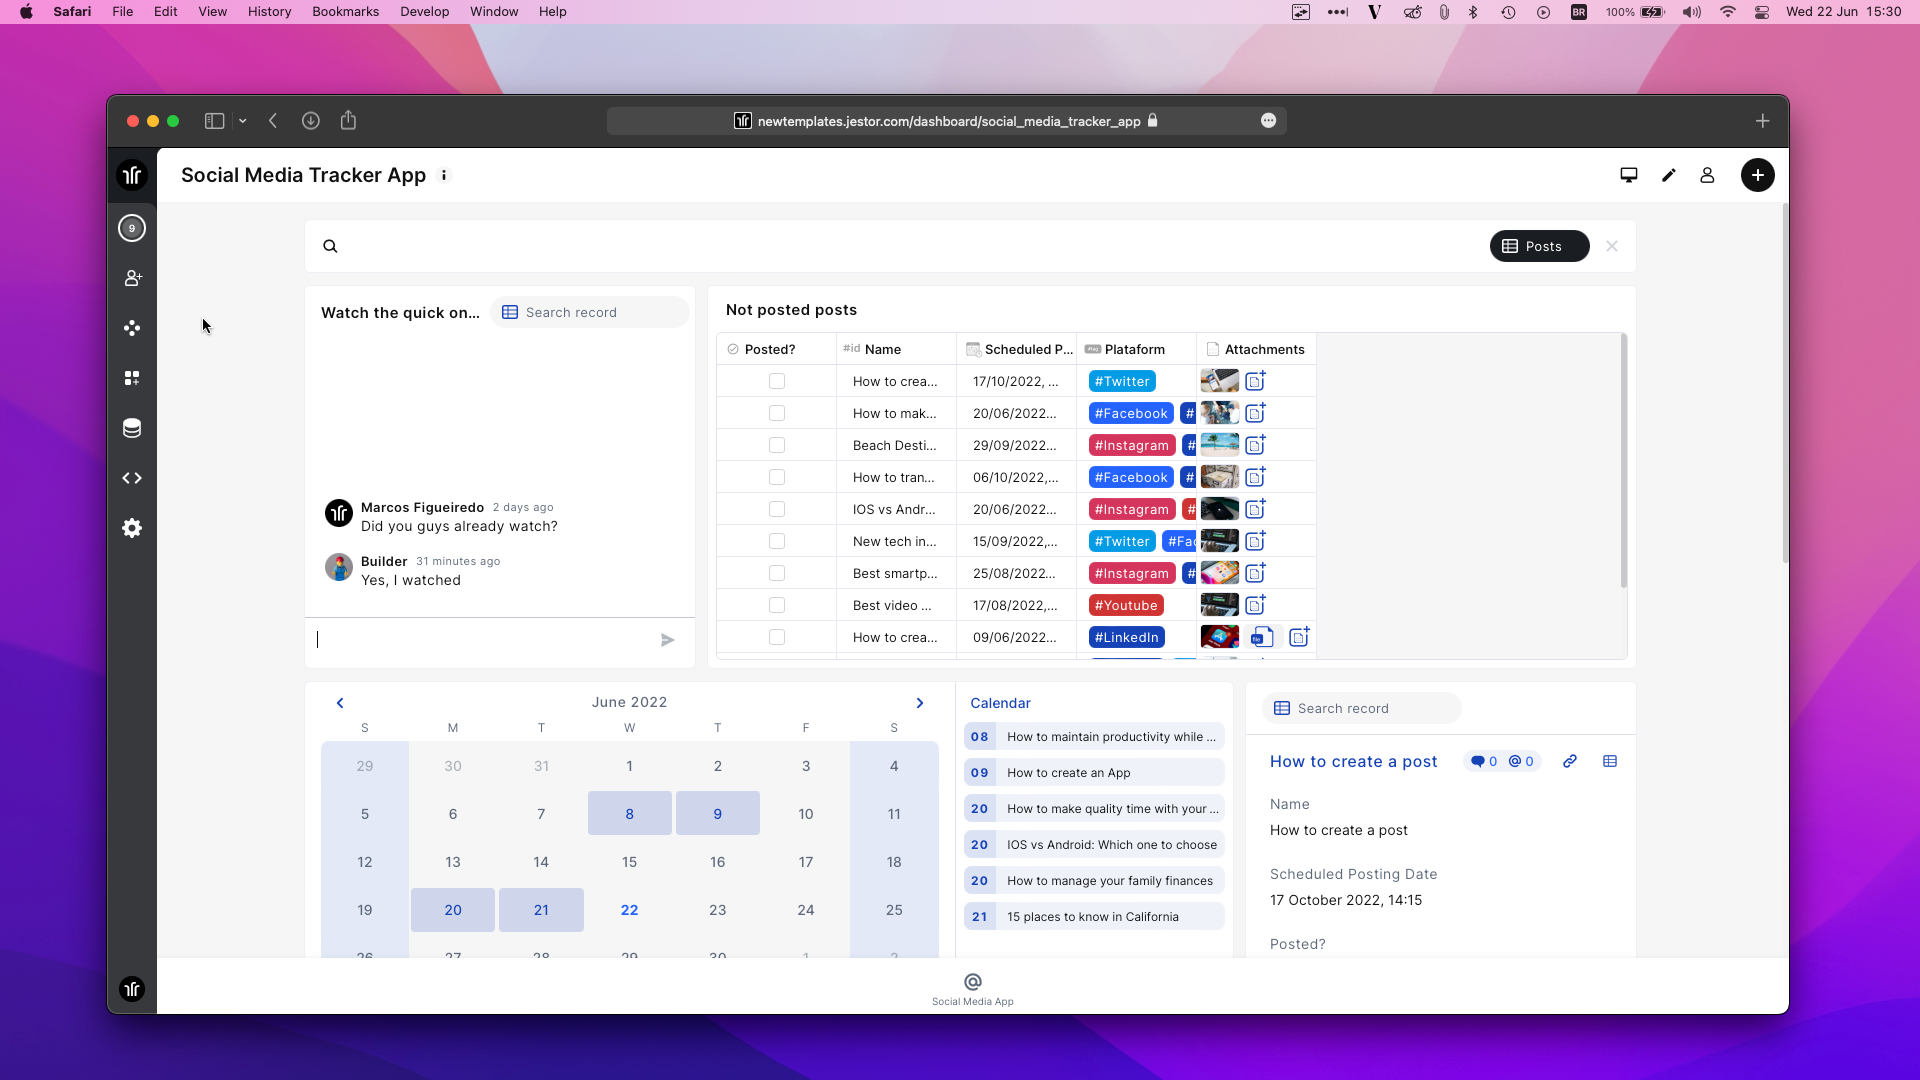Expand Safari sidebar dropdown arrow
This screenshot has height=1080, width=1920.
pyautogui.click(x=242, y=121)
